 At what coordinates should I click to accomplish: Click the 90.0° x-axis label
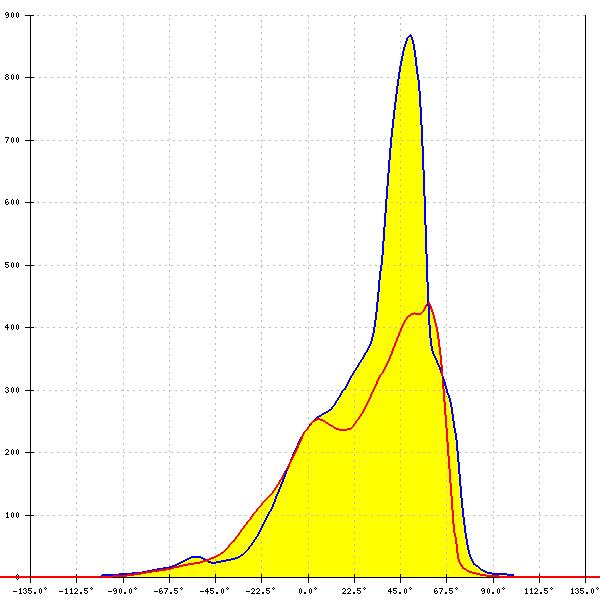(493, 591)
